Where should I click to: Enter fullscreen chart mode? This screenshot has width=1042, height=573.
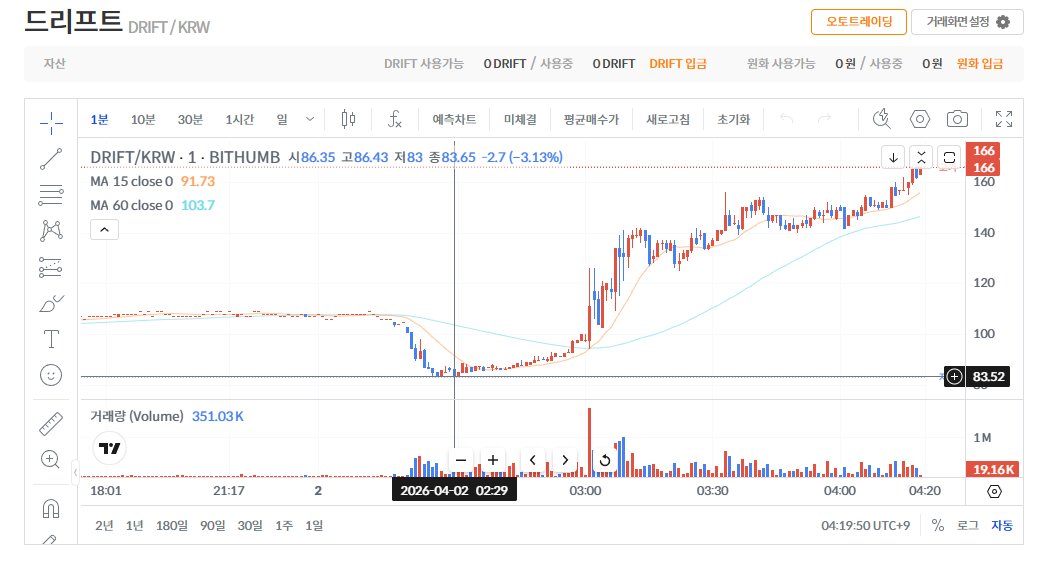tap(1004, 120)
